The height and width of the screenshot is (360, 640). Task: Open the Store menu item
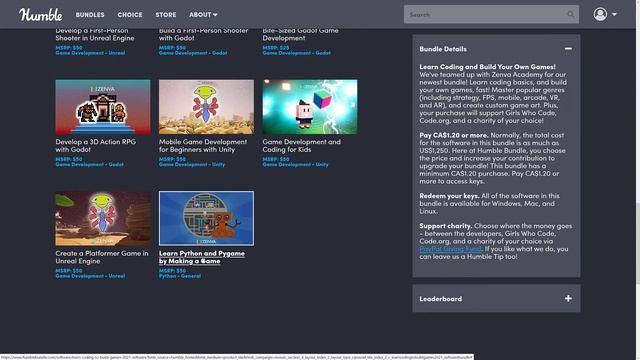166,15
